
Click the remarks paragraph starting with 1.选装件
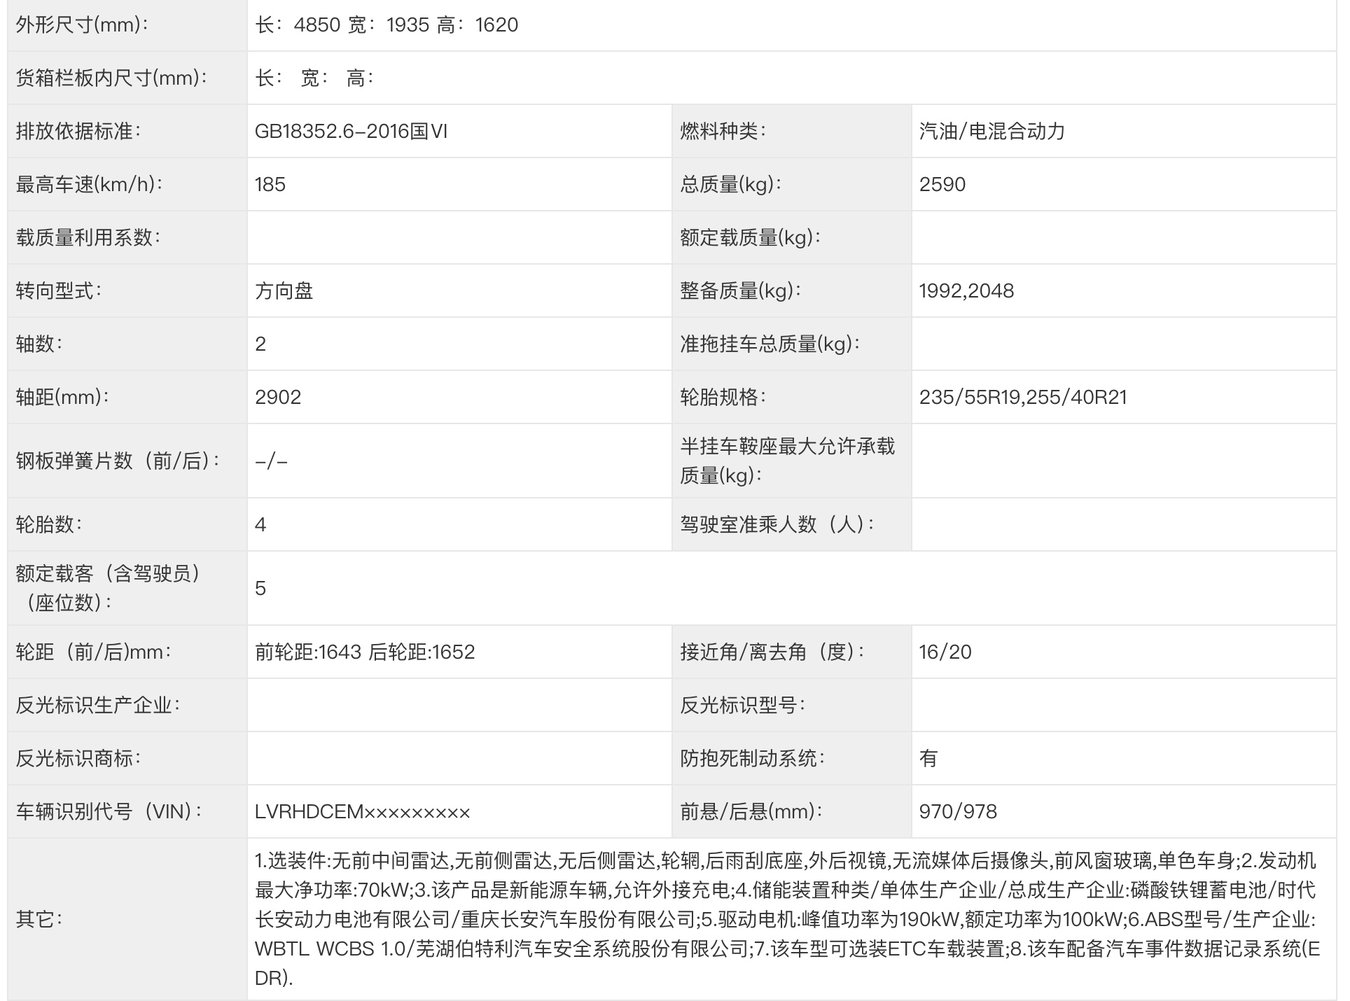[788, 919]
